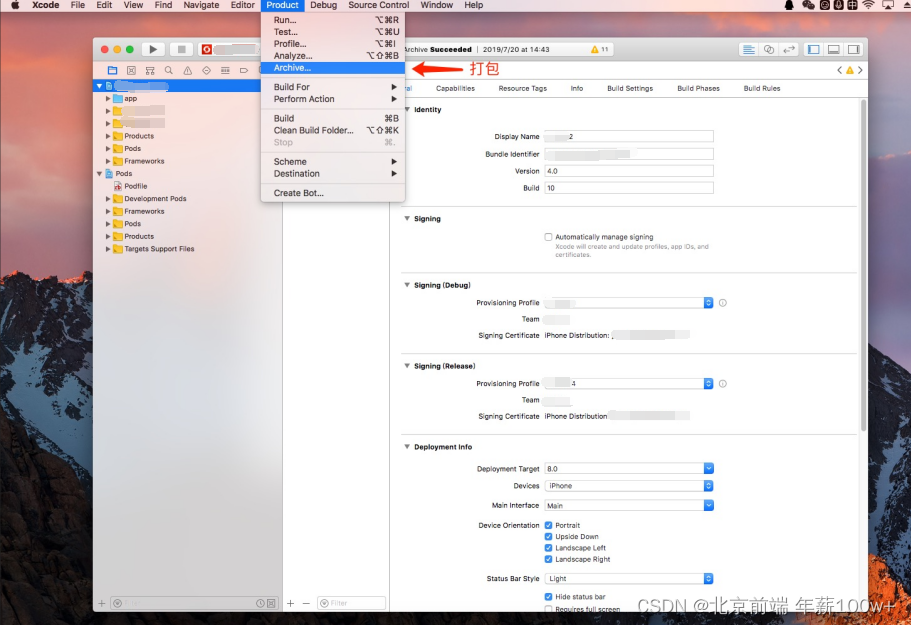Switch to the Capabilities tab
Screen dimensions: 911x625
click(456, 88)
